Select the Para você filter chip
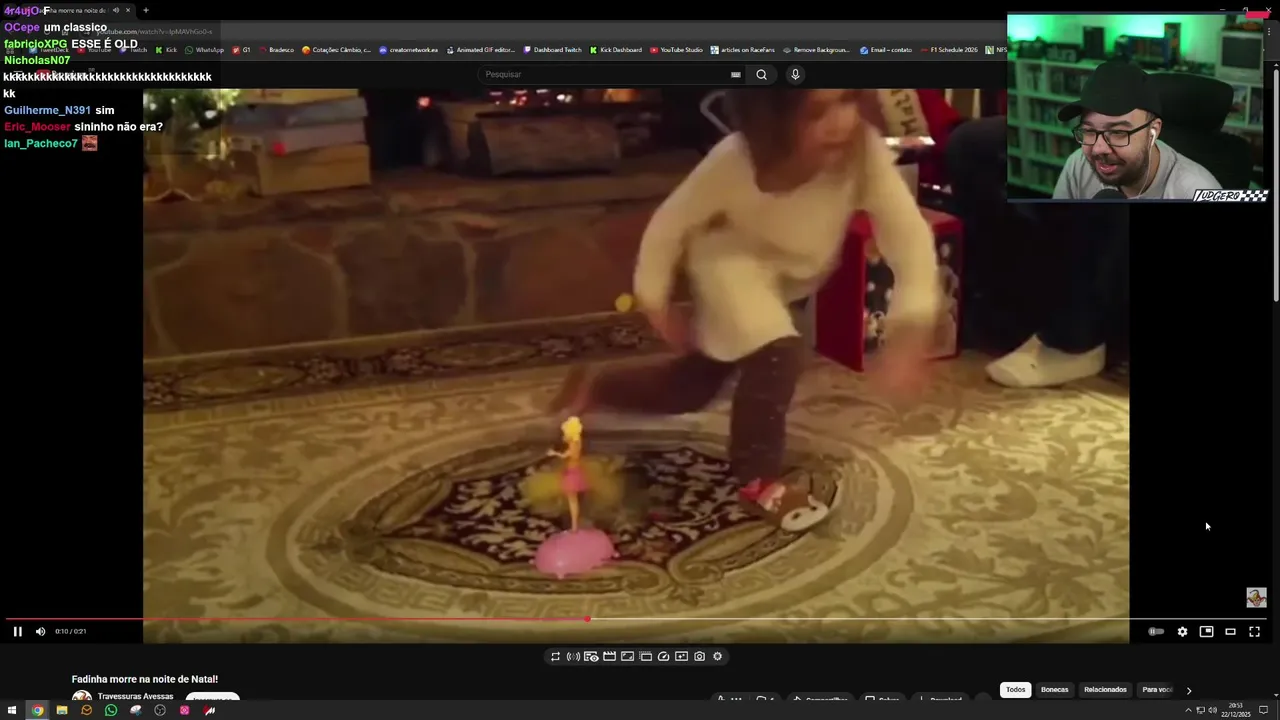1280x720 pixels. (1157, 690)
